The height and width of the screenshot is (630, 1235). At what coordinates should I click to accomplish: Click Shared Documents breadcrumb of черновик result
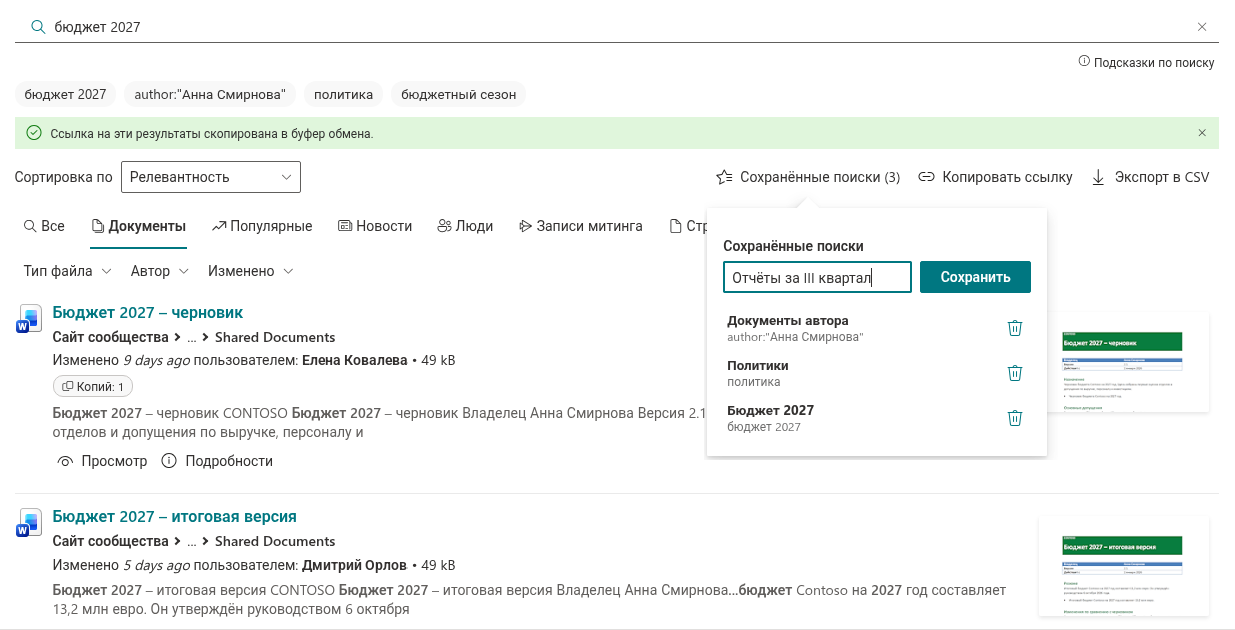pyautogui.click(x=275, y=337)
